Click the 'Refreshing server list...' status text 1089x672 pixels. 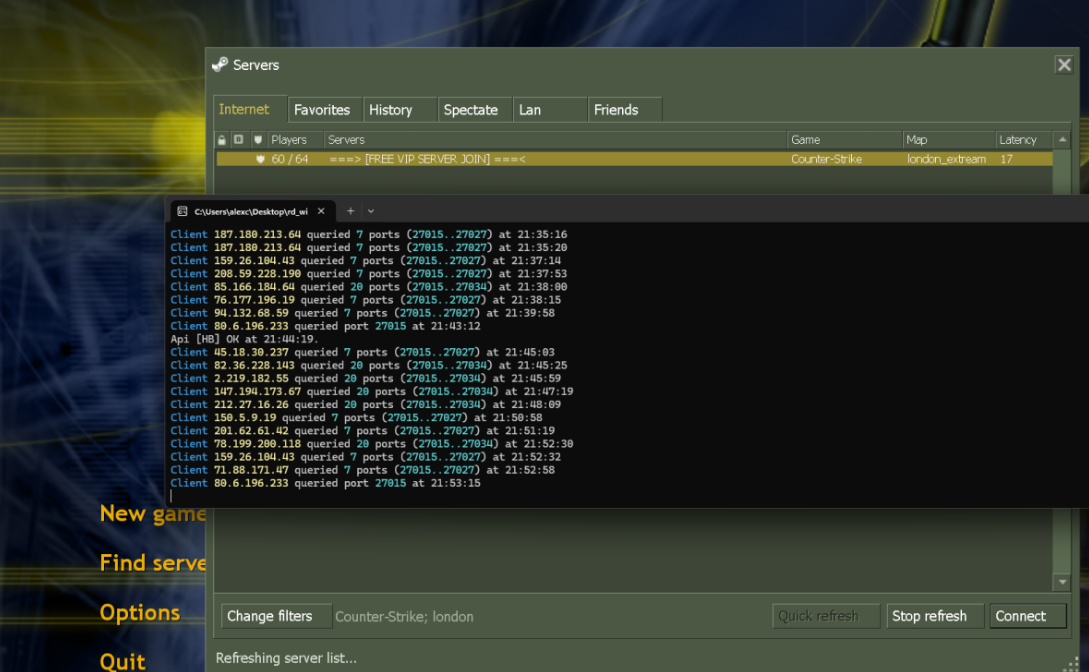point(286,658)
